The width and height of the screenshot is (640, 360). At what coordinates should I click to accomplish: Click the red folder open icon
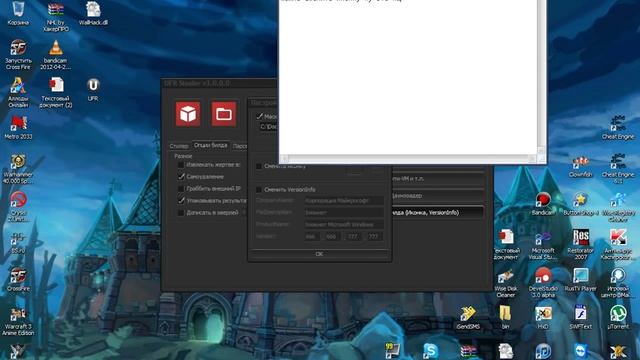(224, 114)
